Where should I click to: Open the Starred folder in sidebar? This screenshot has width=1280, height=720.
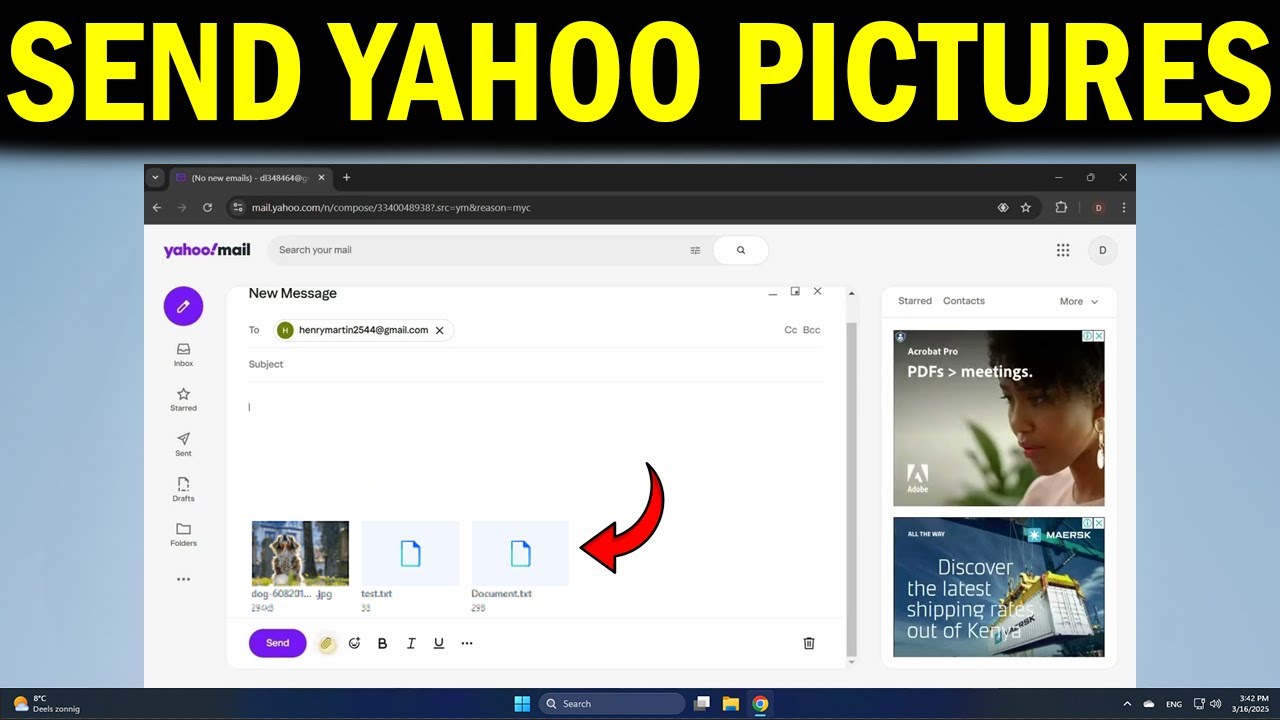point(183,400)
